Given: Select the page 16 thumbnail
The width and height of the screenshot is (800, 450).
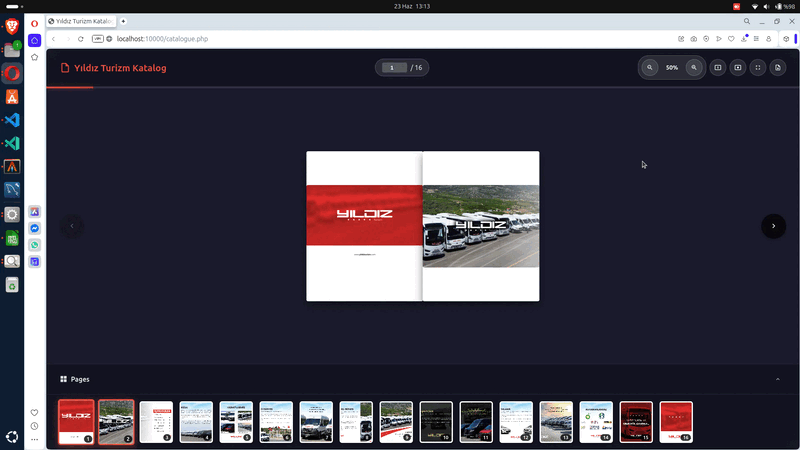Looking at the screenshot, I should coord(676,422).
